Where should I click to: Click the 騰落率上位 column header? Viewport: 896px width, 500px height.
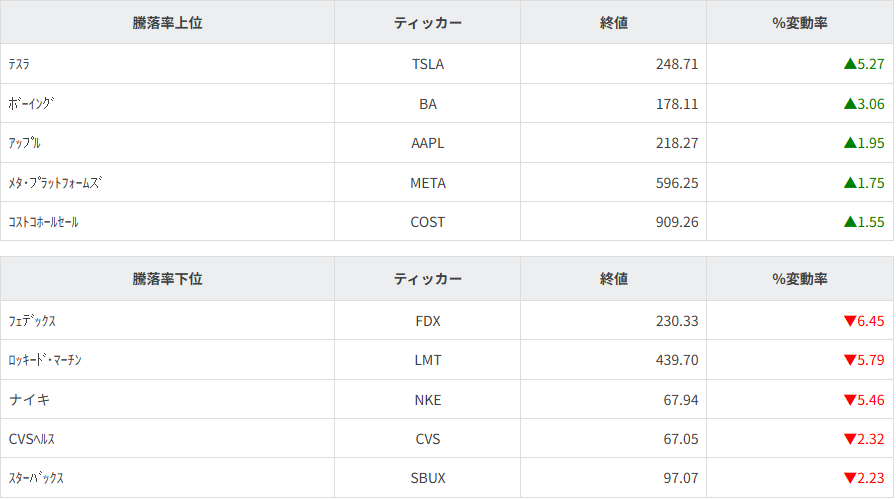[167, 23]
